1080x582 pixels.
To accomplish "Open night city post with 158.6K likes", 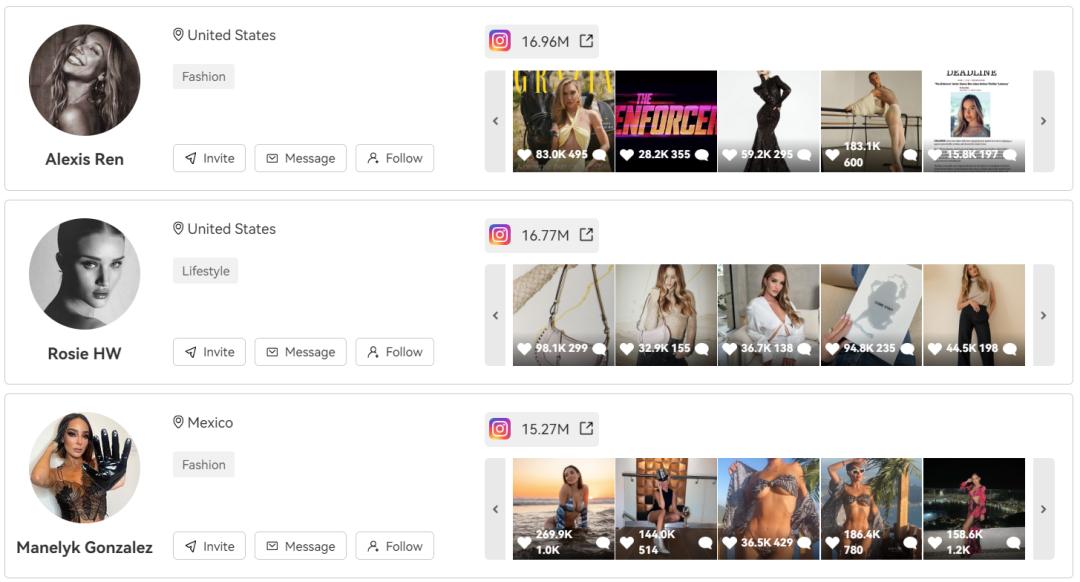I will point(974,509).
